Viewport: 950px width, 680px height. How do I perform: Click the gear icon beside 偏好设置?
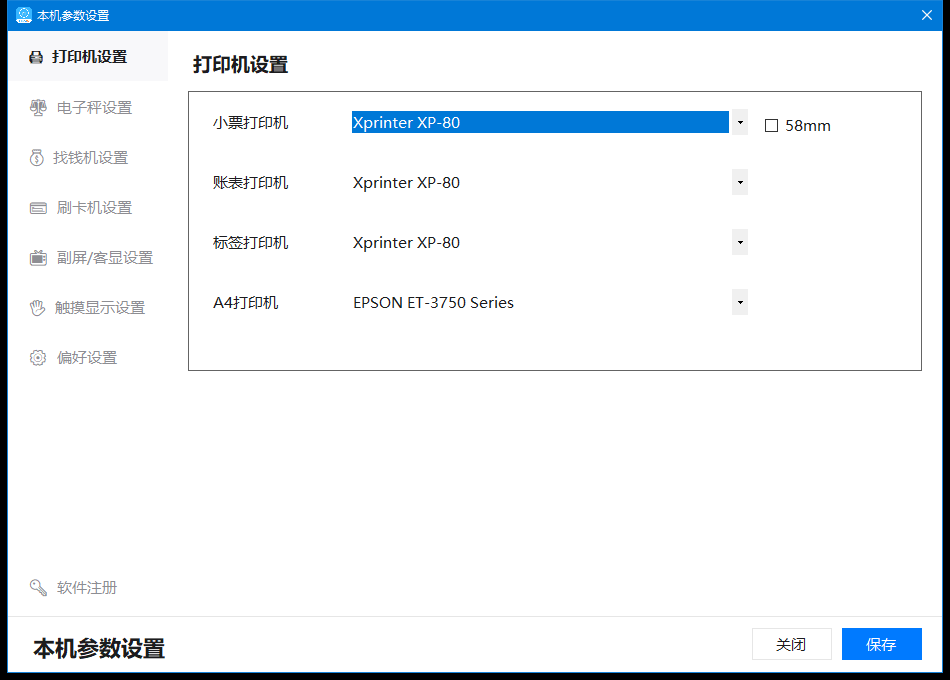38,358
